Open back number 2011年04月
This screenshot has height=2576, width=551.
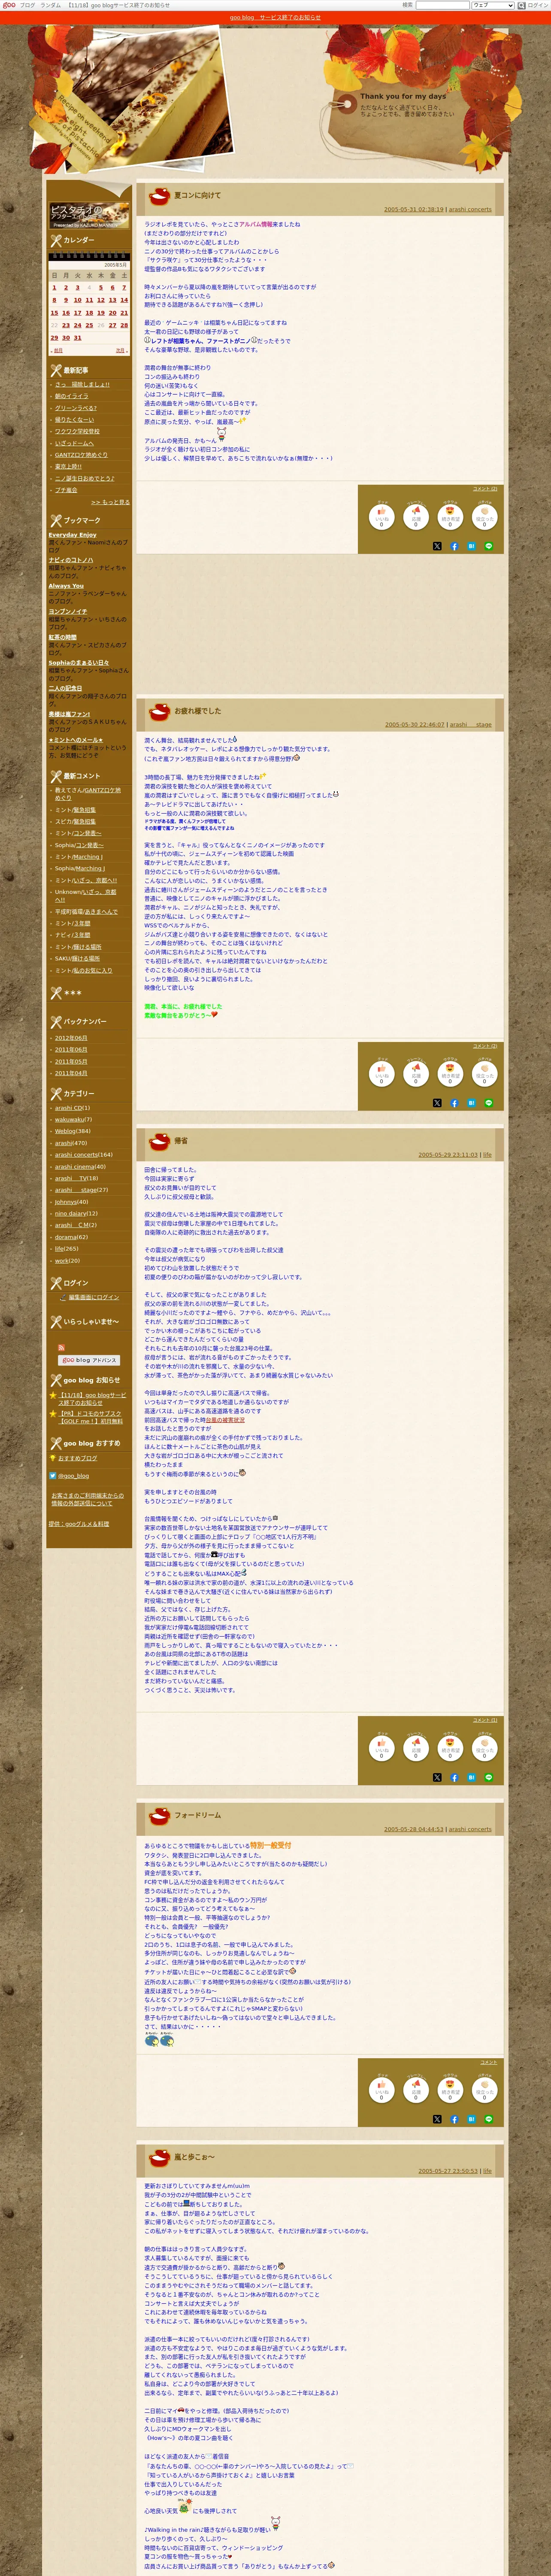(x=71, y=1073)
